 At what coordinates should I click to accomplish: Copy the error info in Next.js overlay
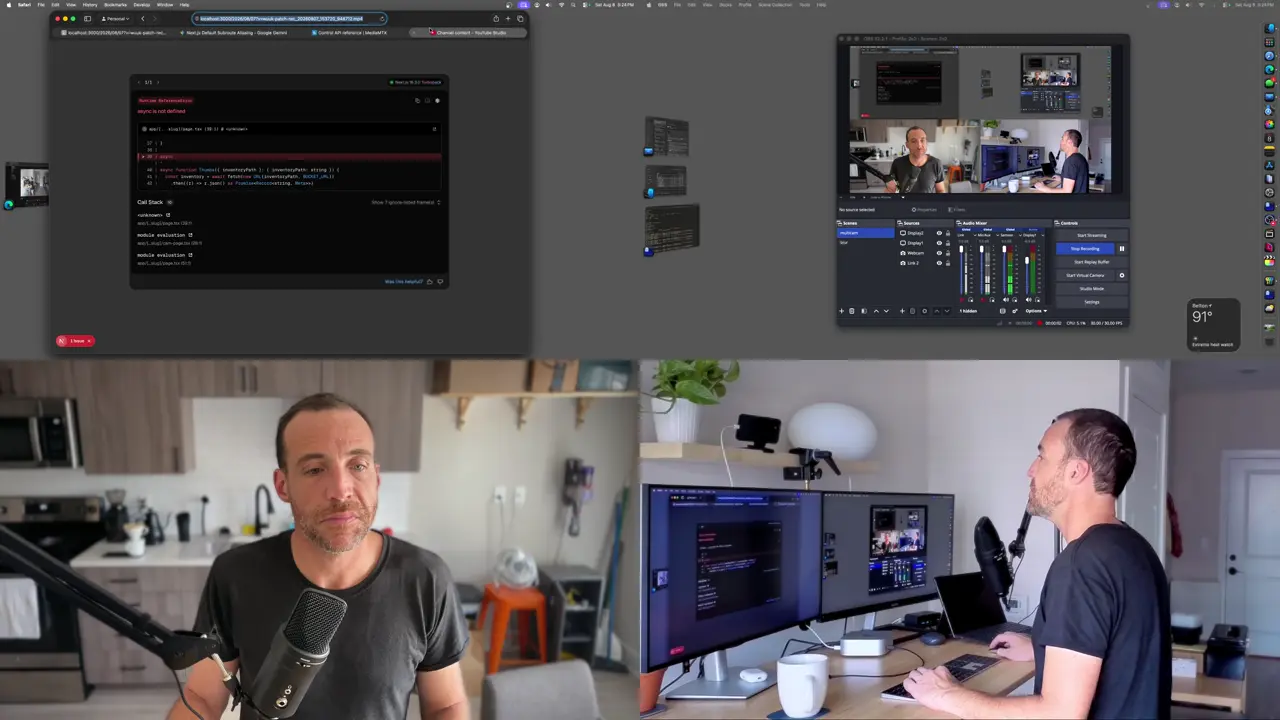[418, 100]
